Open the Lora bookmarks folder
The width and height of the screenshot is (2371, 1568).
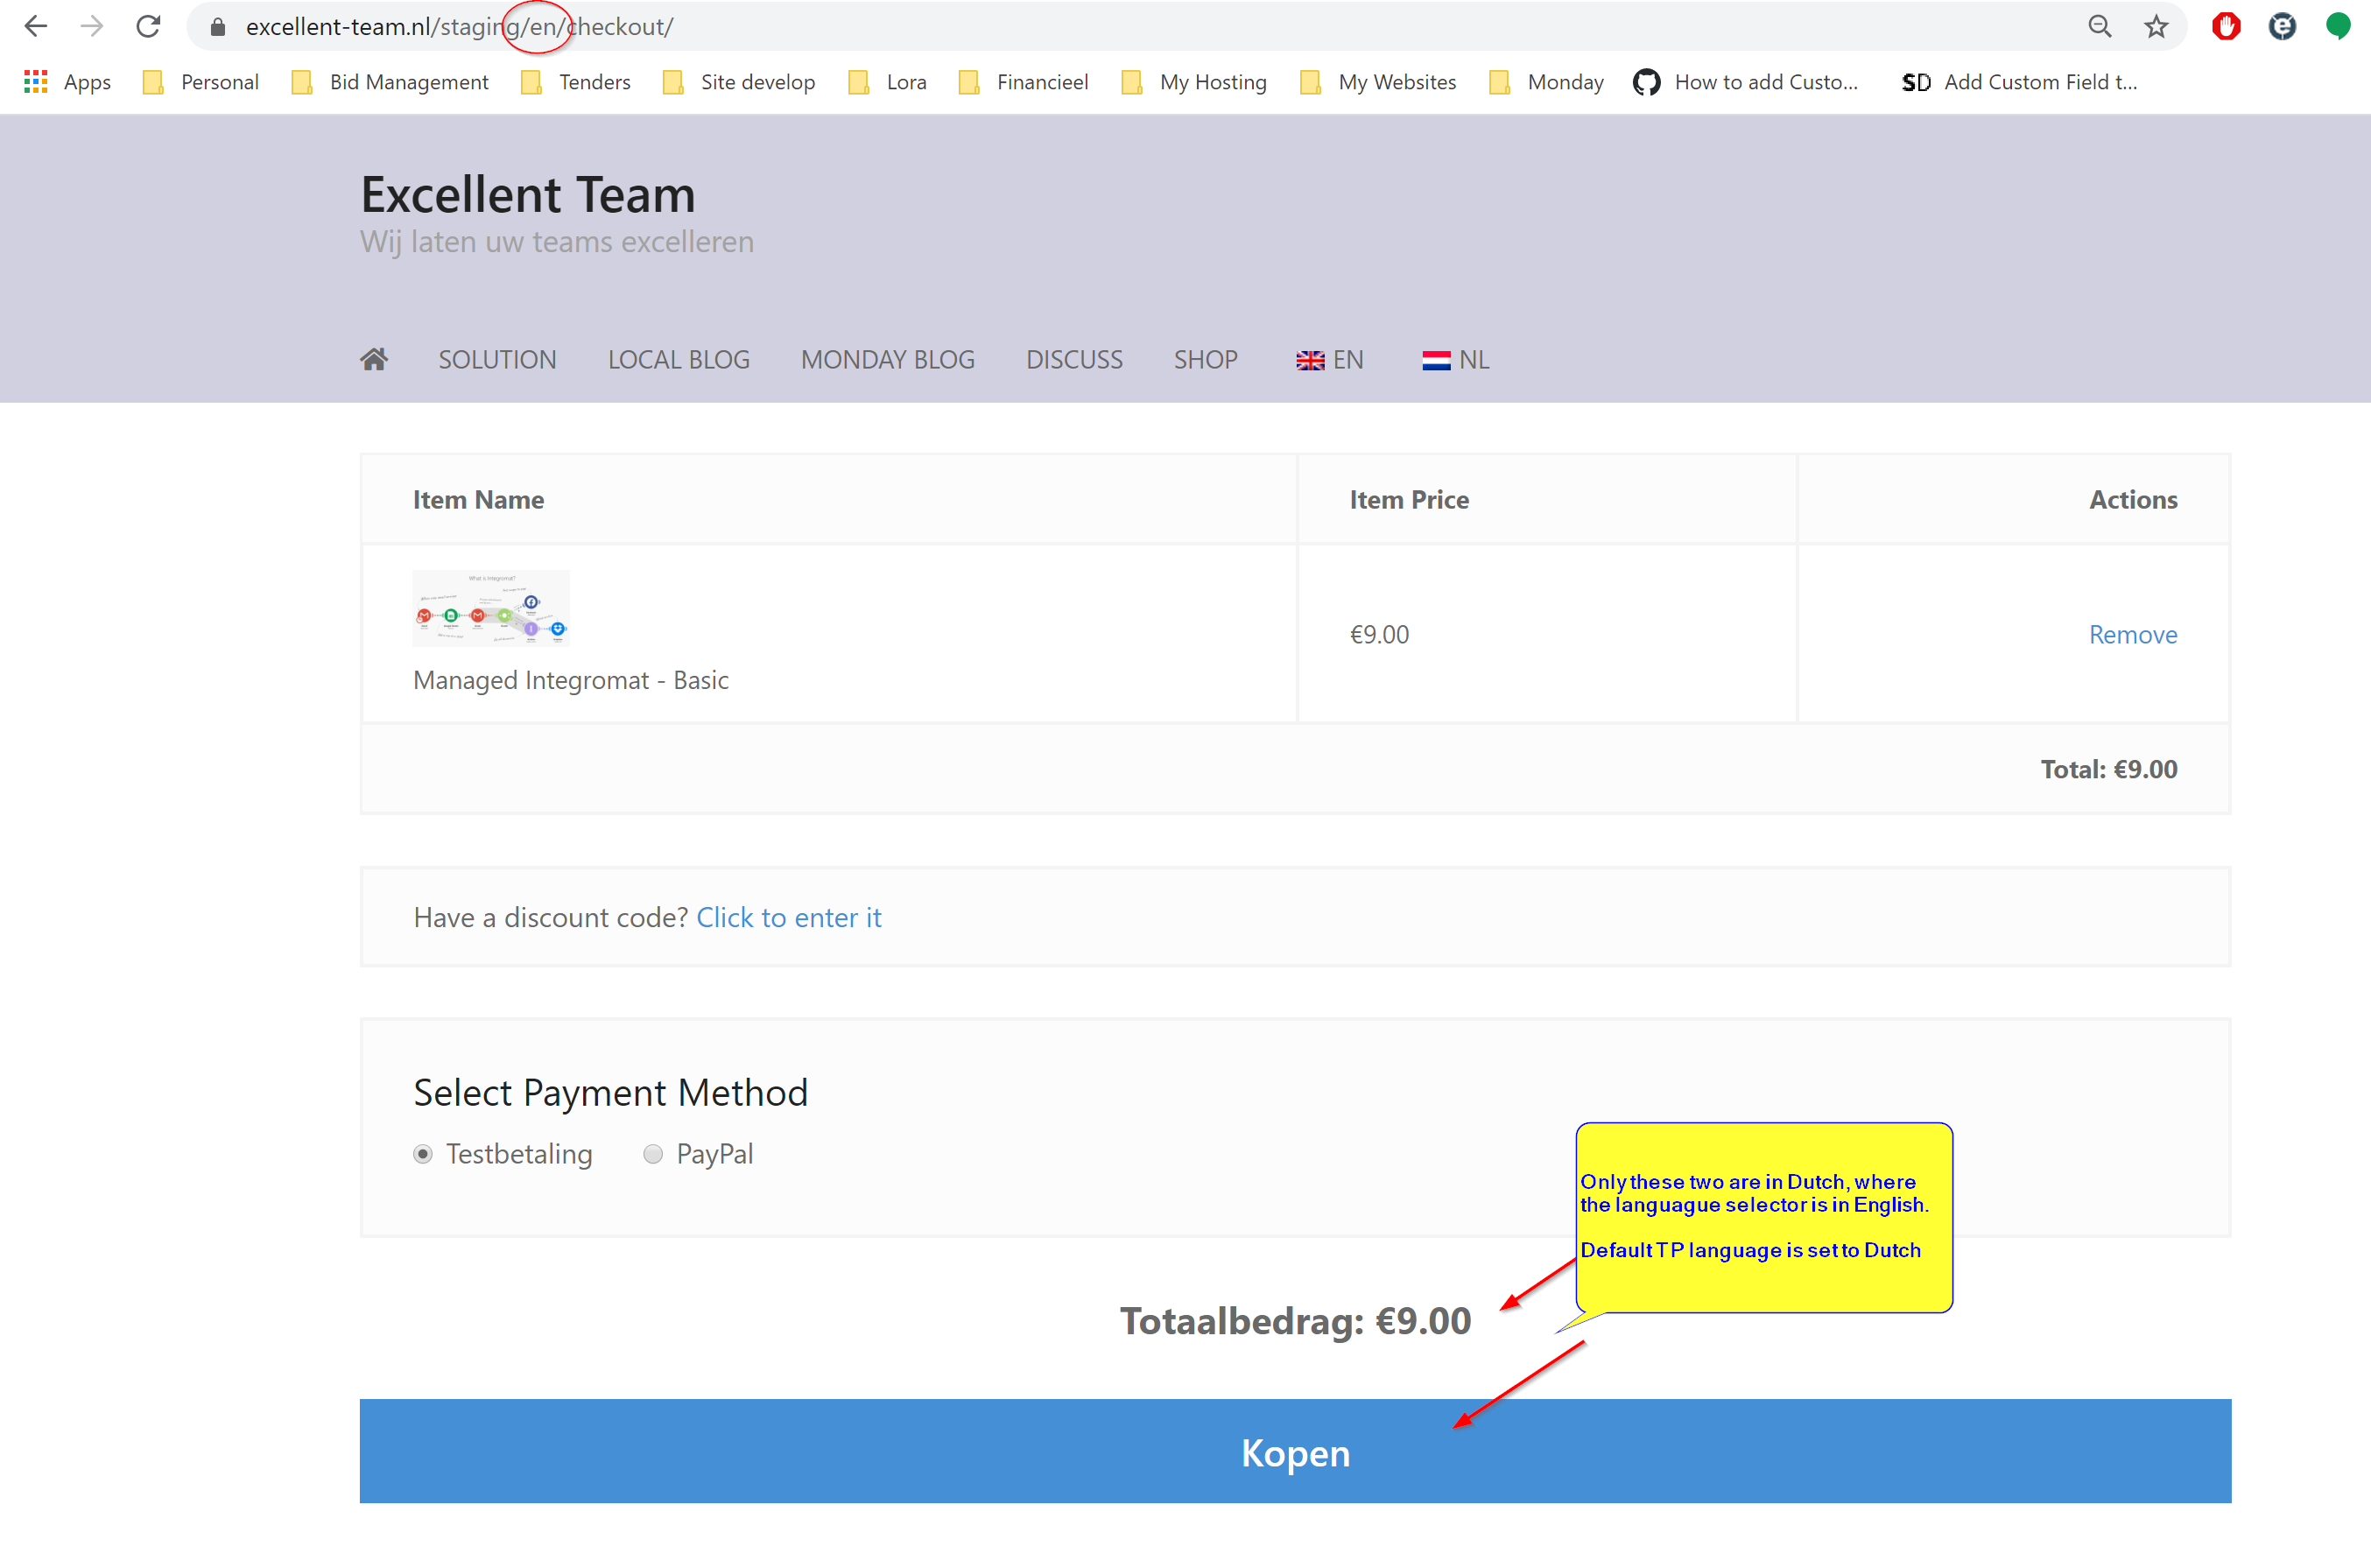887,82
